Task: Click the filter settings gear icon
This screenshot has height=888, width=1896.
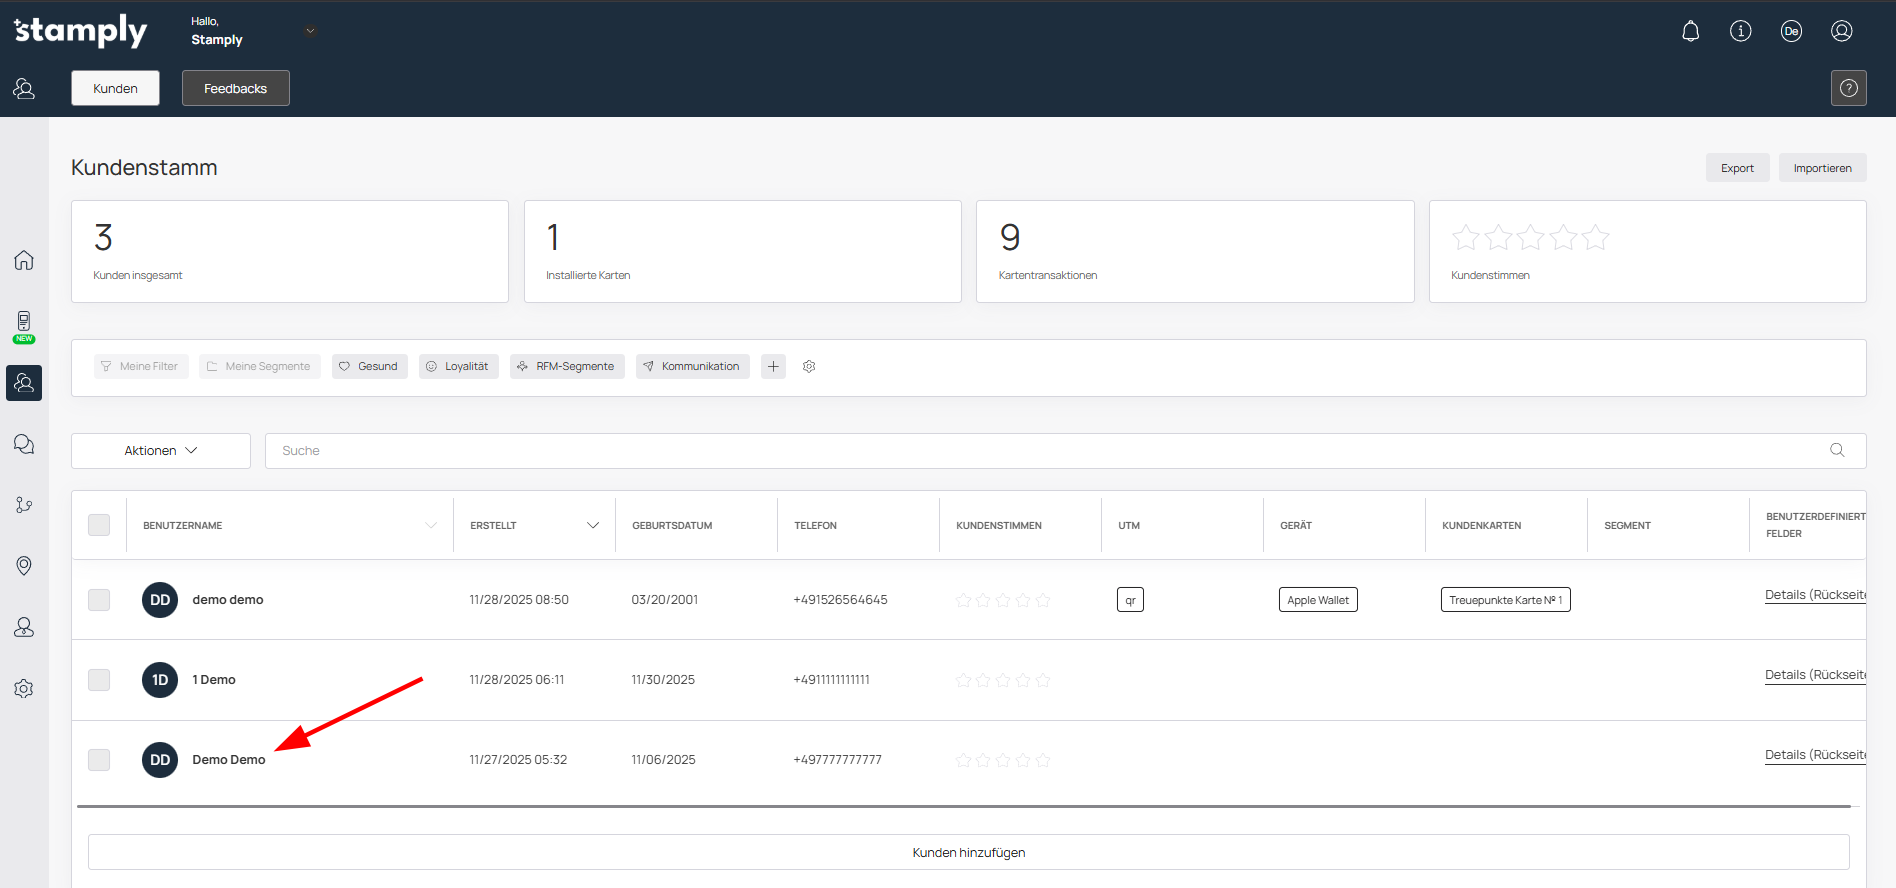Action: point(809,367)
